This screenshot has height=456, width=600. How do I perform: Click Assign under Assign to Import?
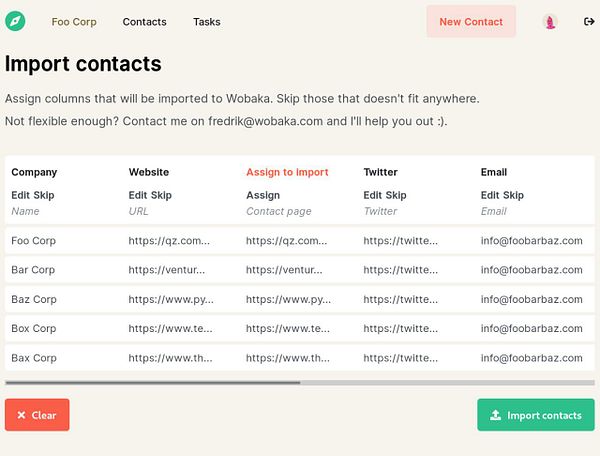[263, 195]
